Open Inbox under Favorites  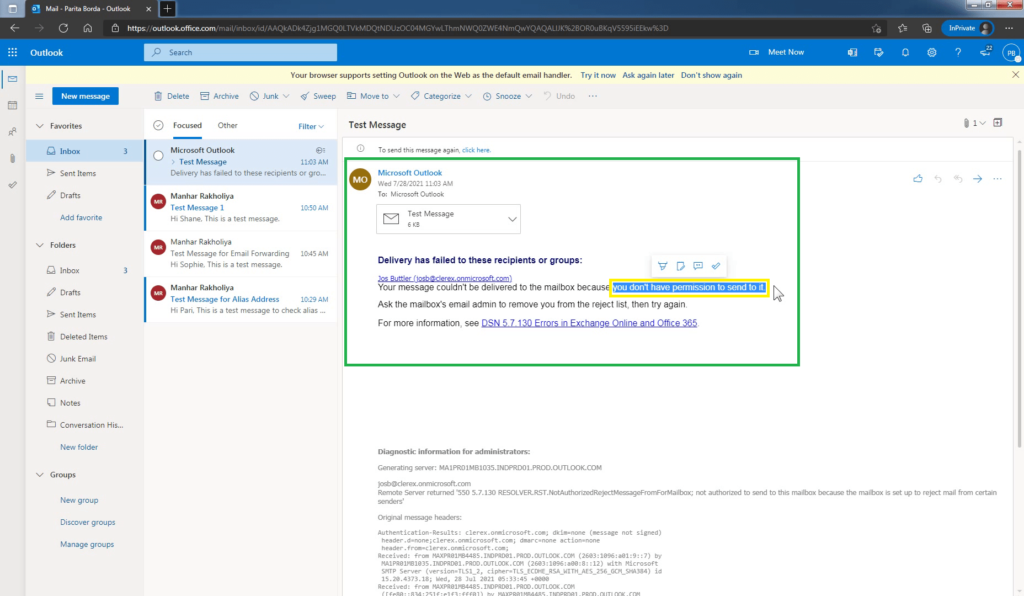pos(85,151)
